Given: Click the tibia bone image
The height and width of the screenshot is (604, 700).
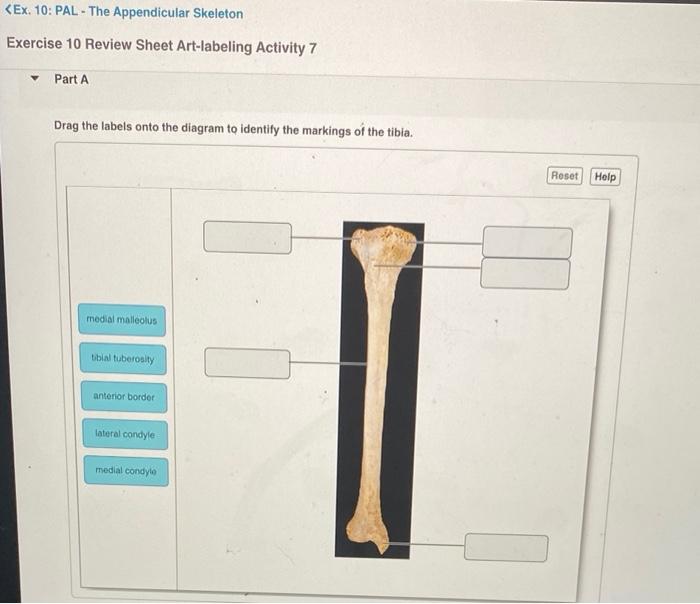Looking at the screenshot, I should tap(379, 390).
